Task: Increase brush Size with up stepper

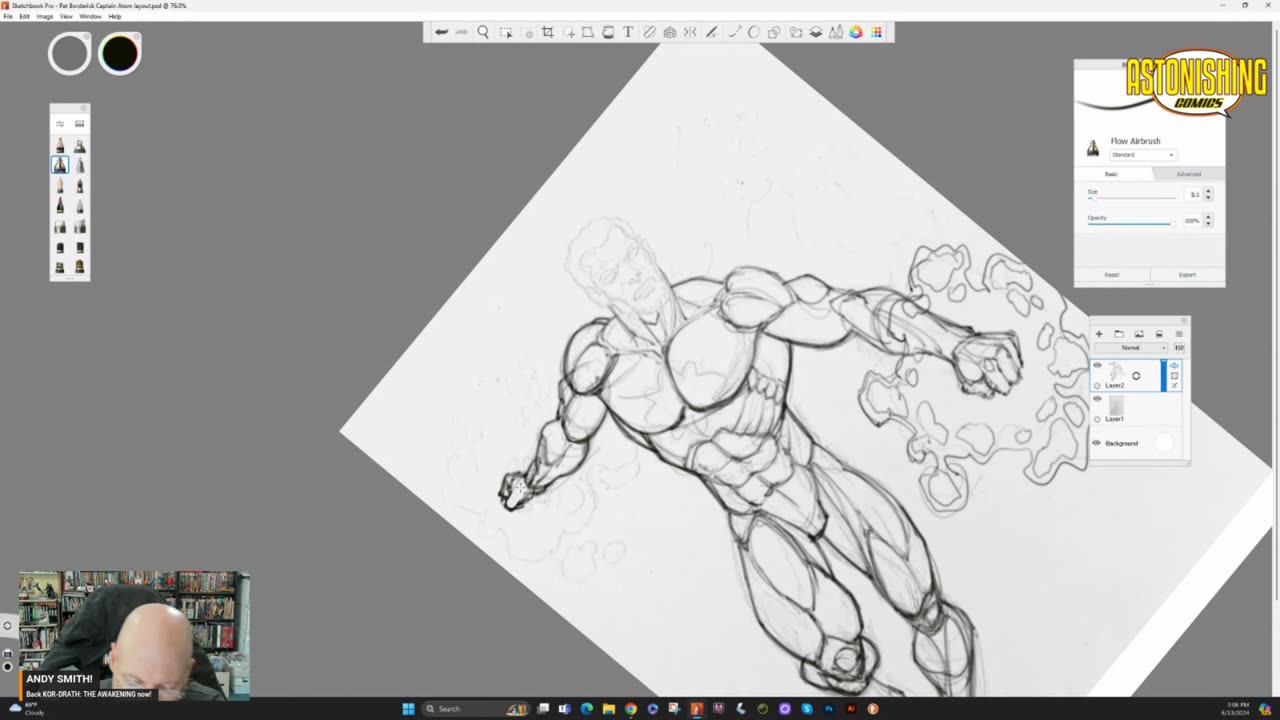Action: tap(1208, 191)
